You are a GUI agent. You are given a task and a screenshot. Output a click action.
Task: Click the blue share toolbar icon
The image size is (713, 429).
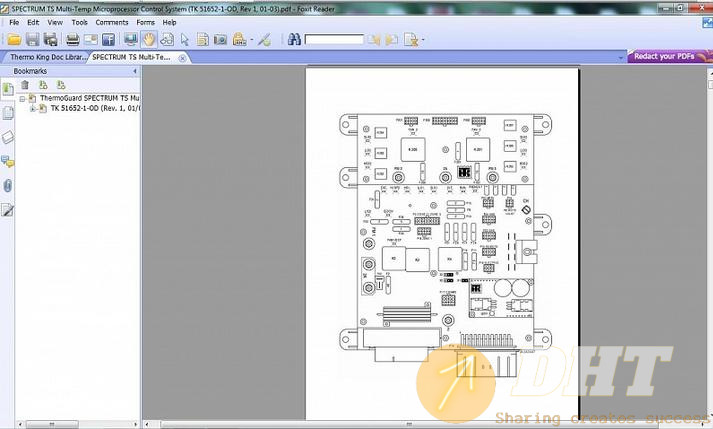108,40
